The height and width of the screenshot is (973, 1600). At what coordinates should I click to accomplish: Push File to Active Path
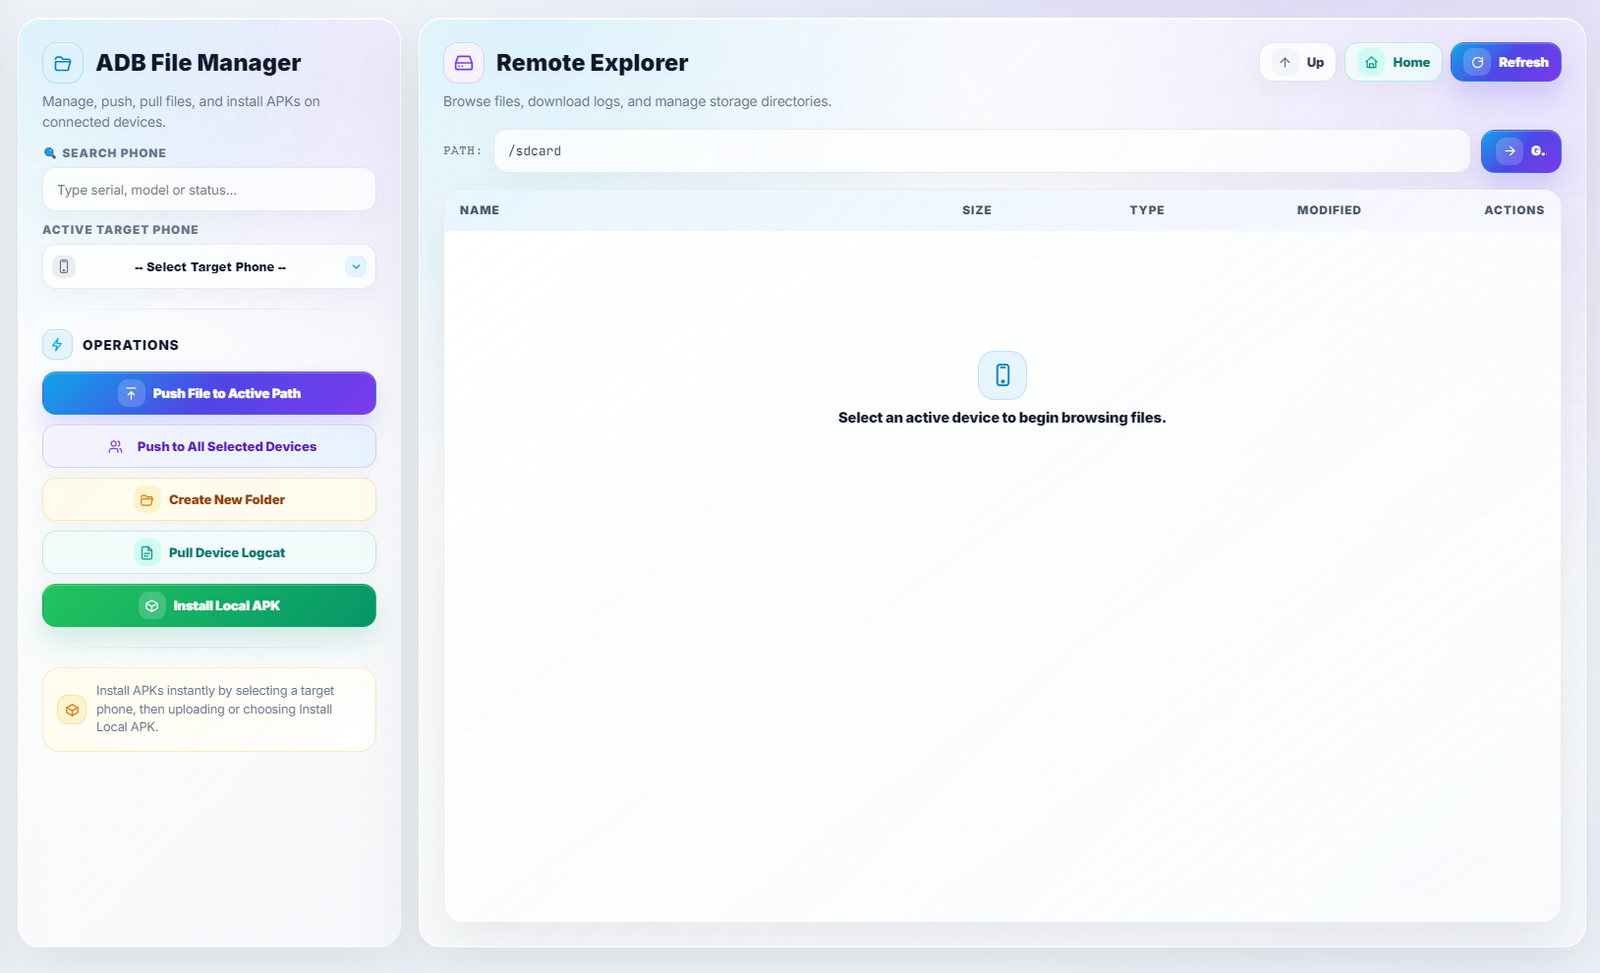tap(209, 394)
